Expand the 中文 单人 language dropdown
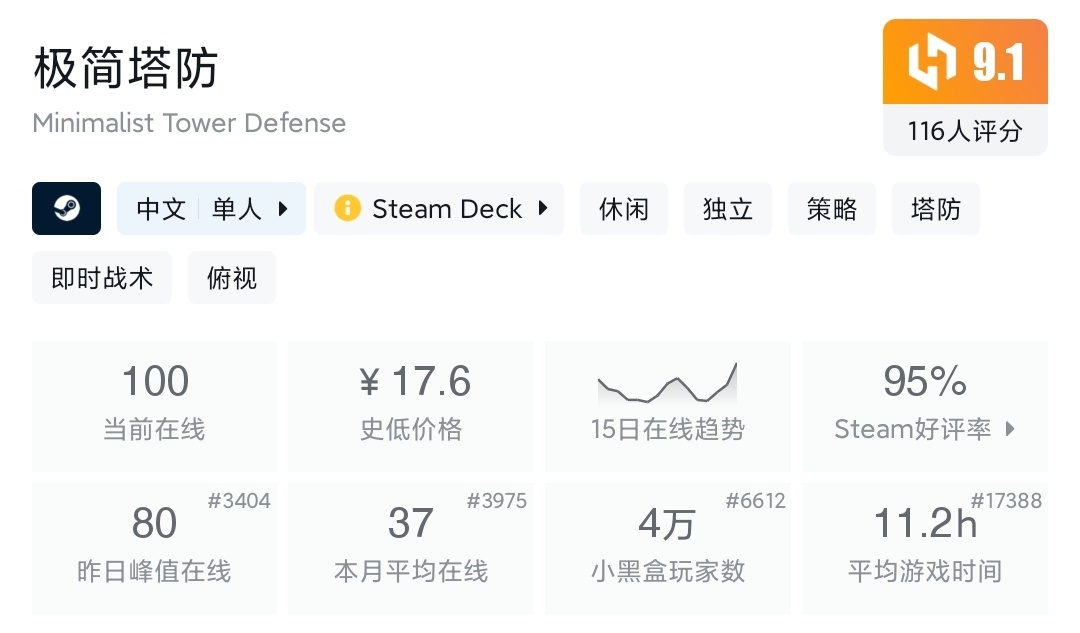 283,209
